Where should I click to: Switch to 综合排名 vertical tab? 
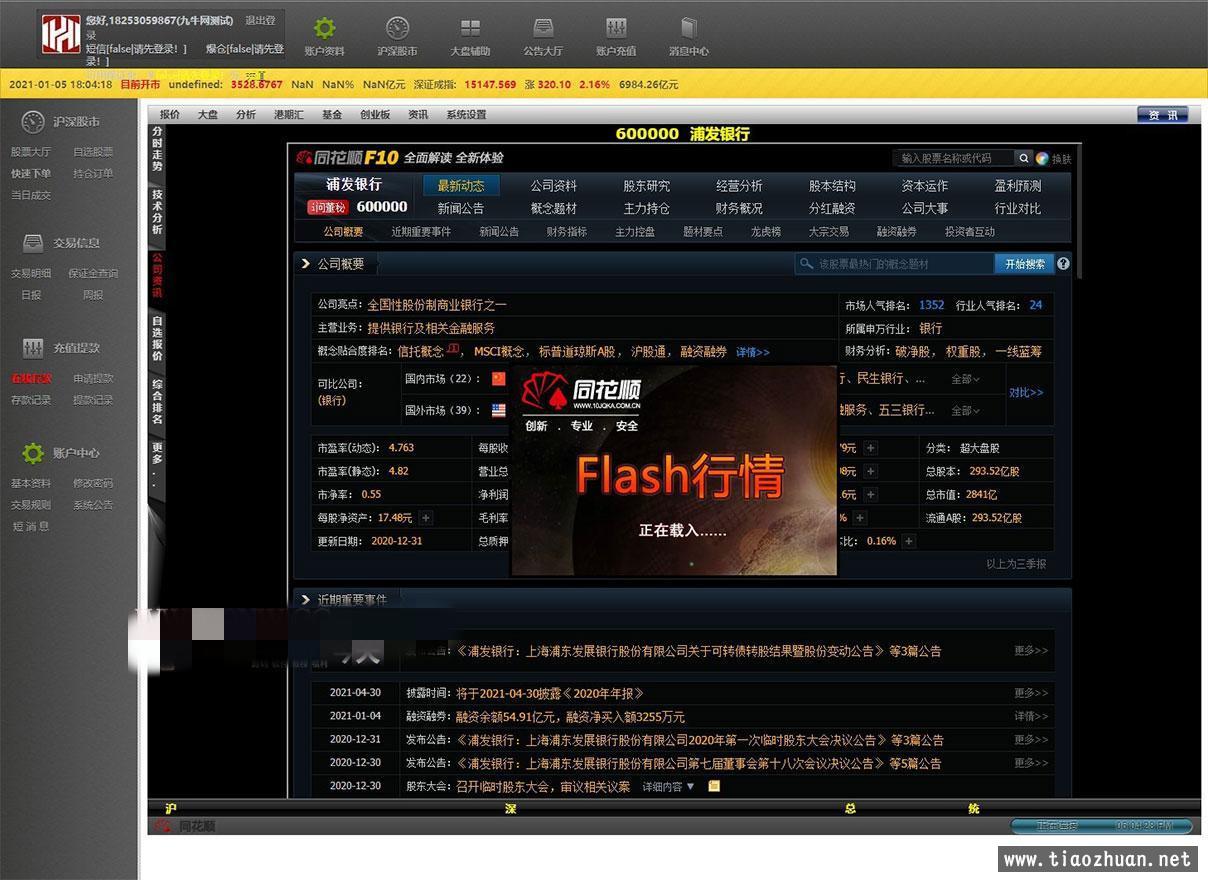point(157,402)
